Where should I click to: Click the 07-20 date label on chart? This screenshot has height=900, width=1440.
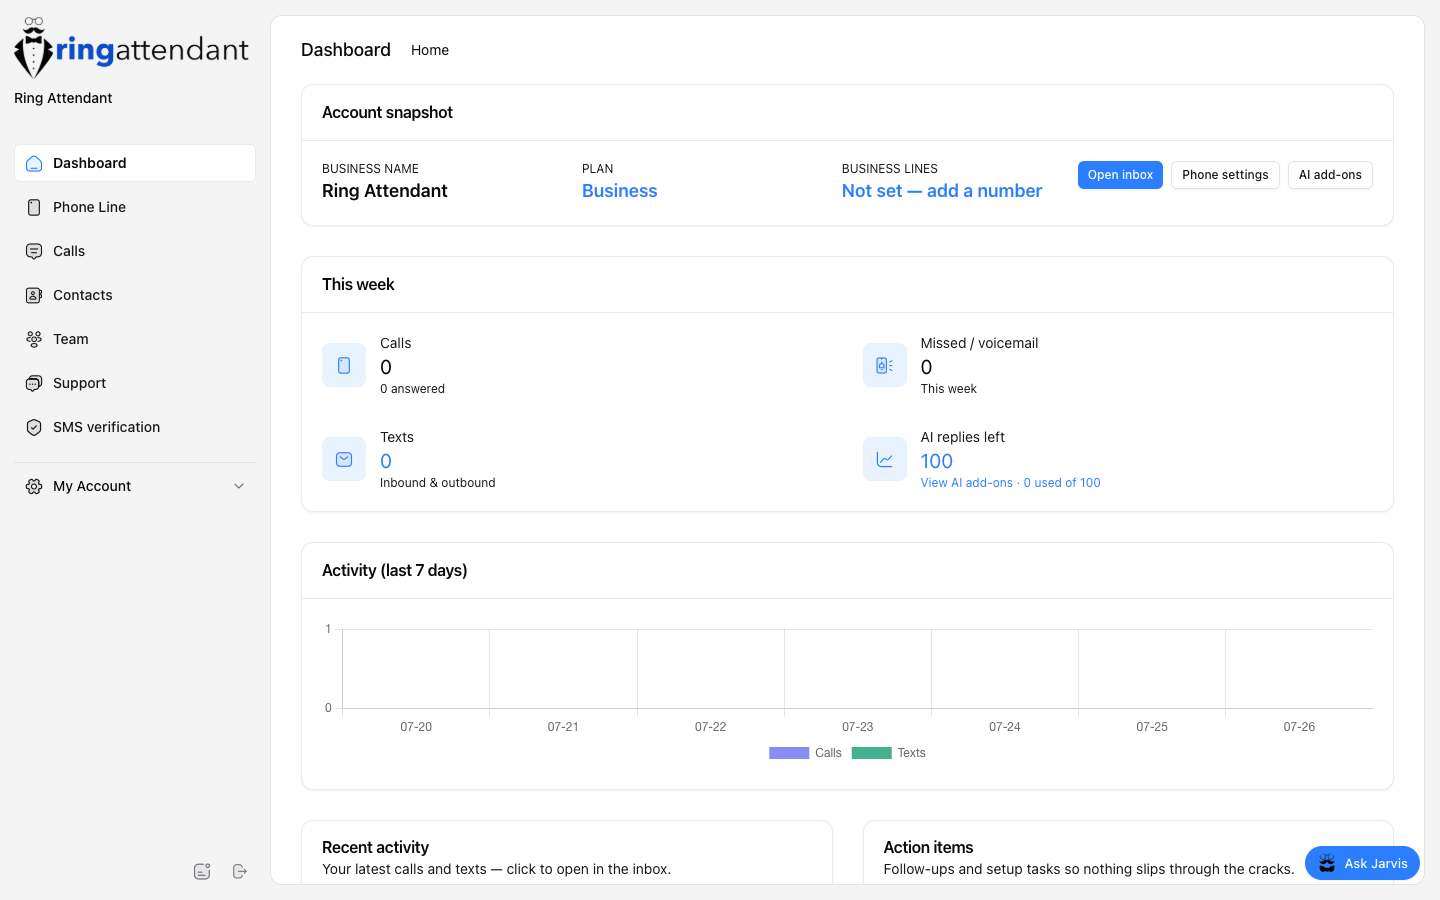click(416, 727)
